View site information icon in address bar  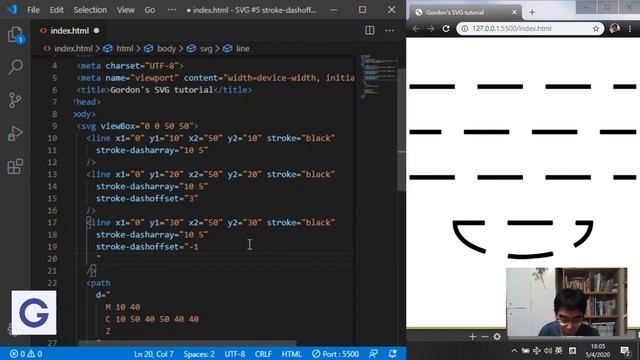click(464, 29)
